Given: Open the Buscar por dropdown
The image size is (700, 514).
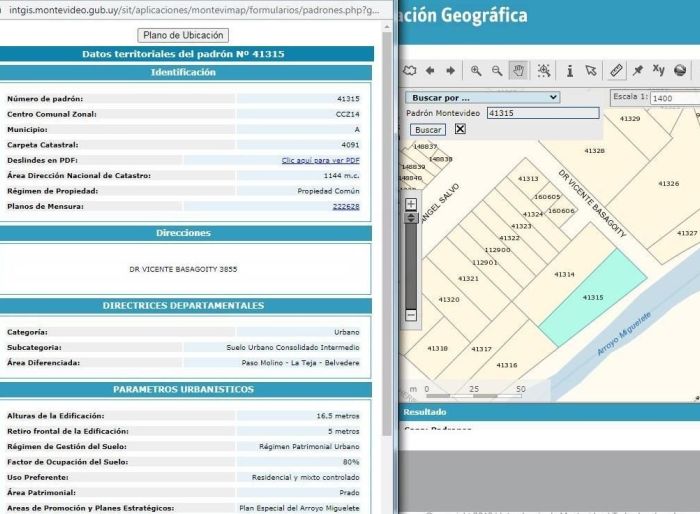Looking at the screenshot, I should click(x=483, y=97).
